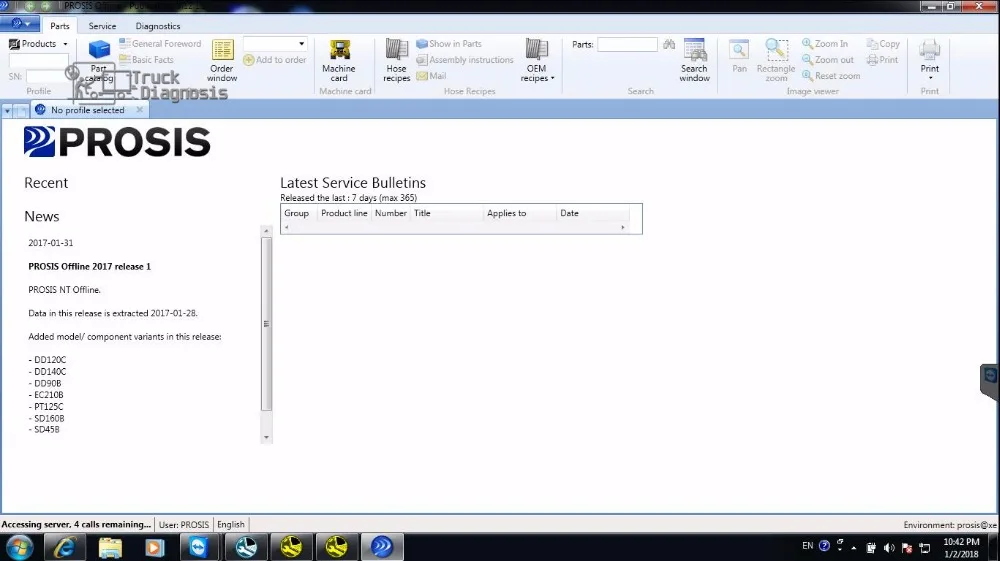This screenshot has width=1000, height=561.
Task: Click the PROSIS Offline 2017 release 1 headline
Action: click(89, 266)
